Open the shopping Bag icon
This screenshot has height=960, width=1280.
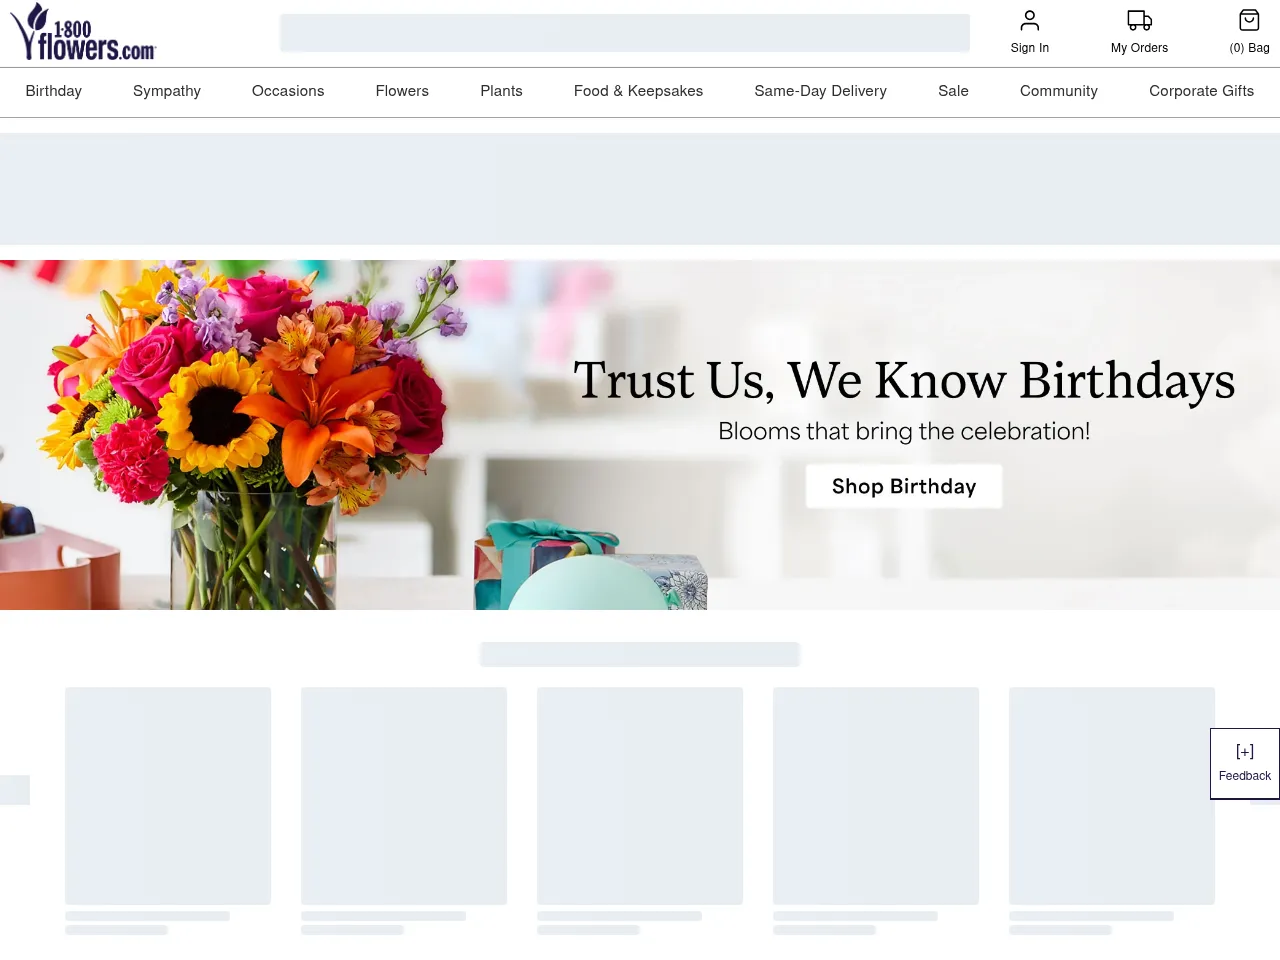[x=1249, y=21]
